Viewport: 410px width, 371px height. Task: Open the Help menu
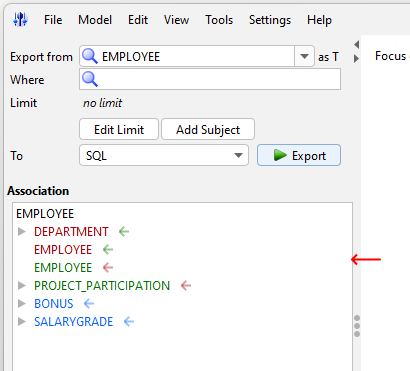(319, 20)
